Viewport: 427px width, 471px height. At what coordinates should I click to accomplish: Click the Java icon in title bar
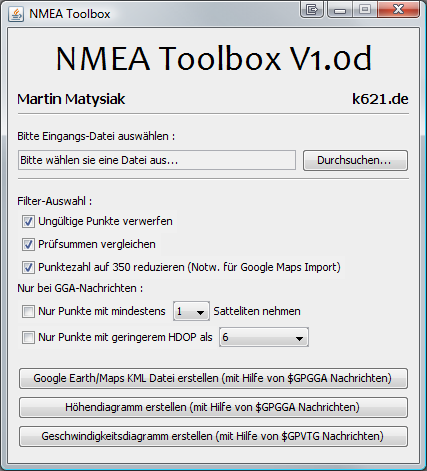tap(16, 14)
